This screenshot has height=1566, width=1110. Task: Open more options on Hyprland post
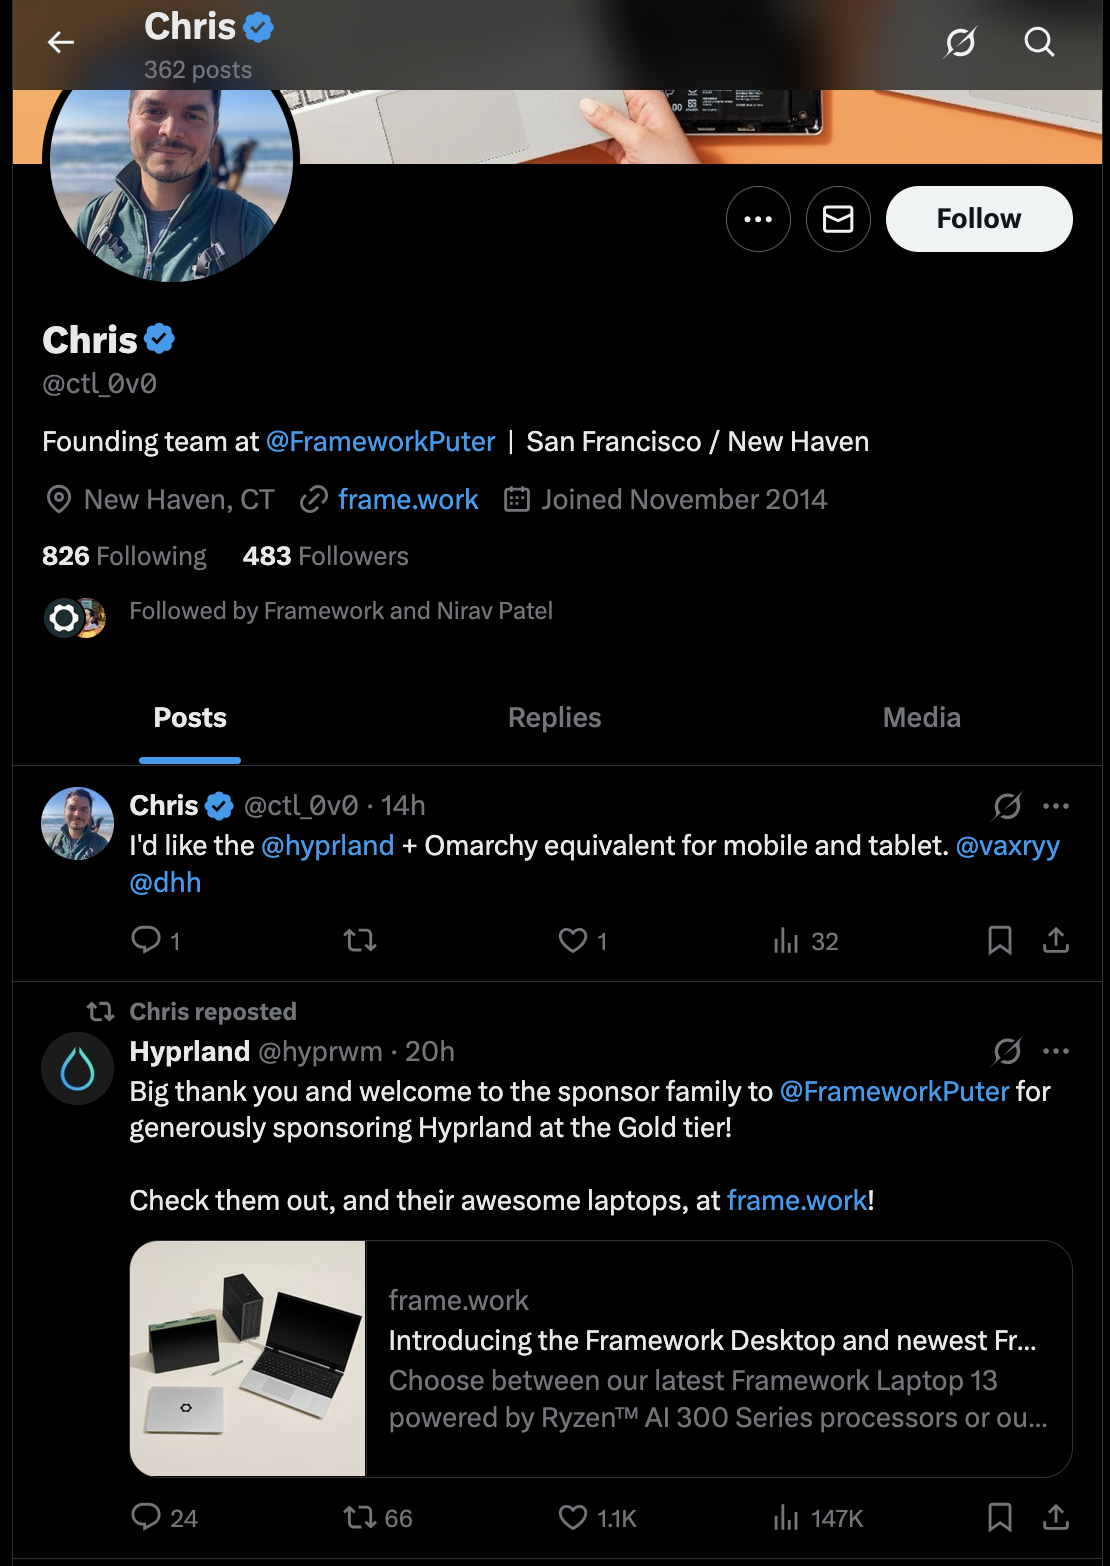pos(1056,1052)
